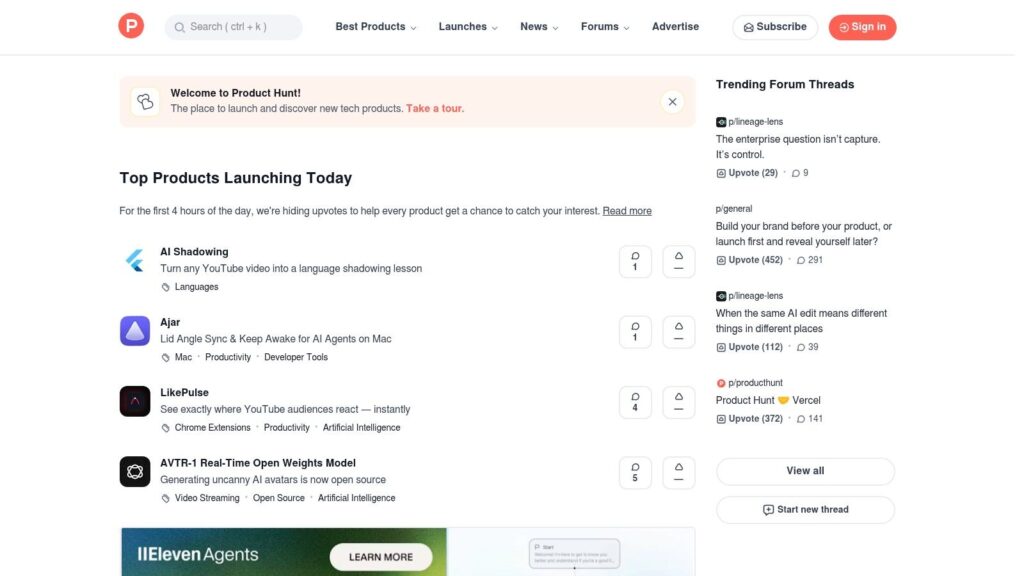Click the tag icon beside Chrome Extensions
This screenshot has width=1024, height=576.
coord(166,428)
